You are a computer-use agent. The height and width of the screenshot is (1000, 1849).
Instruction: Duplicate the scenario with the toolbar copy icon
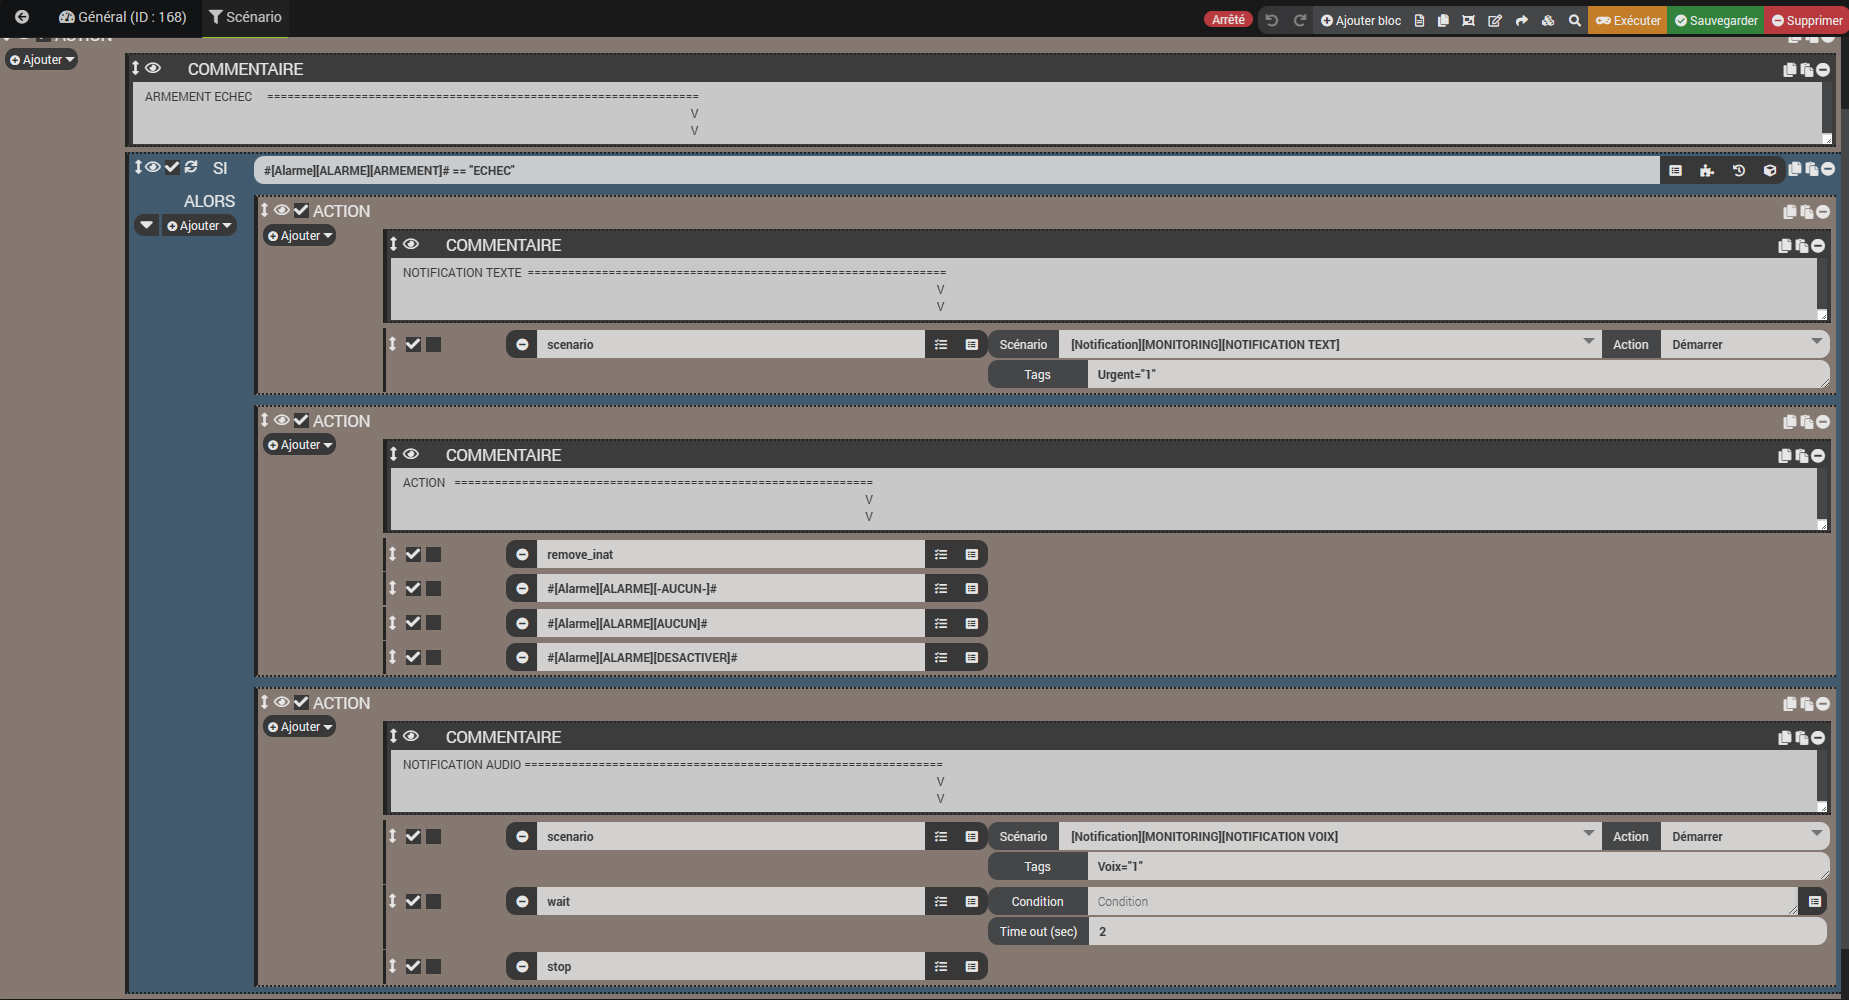point(1443,20)
